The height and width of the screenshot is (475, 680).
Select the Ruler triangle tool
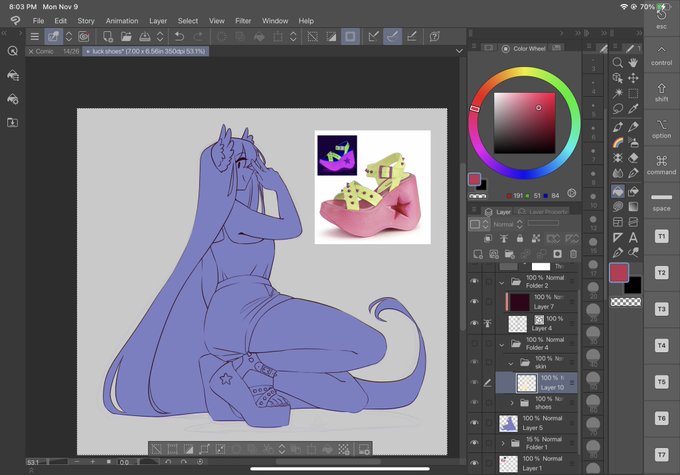[618, 237]
